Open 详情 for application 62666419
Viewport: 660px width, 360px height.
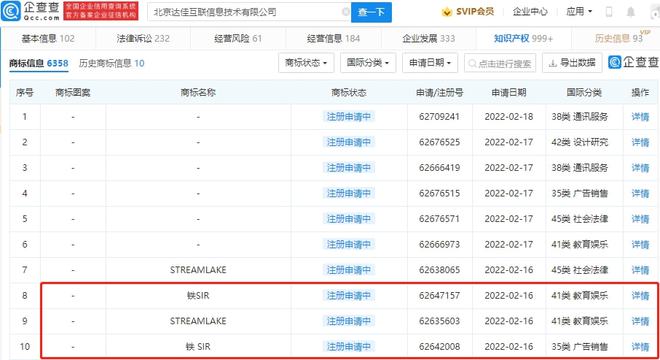640,168
